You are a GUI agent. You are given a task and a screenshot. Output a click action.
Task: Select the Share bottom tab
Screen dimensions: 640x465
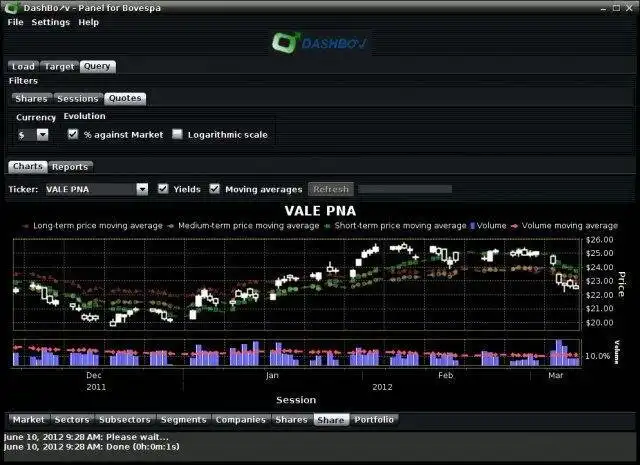coord(331,420)
